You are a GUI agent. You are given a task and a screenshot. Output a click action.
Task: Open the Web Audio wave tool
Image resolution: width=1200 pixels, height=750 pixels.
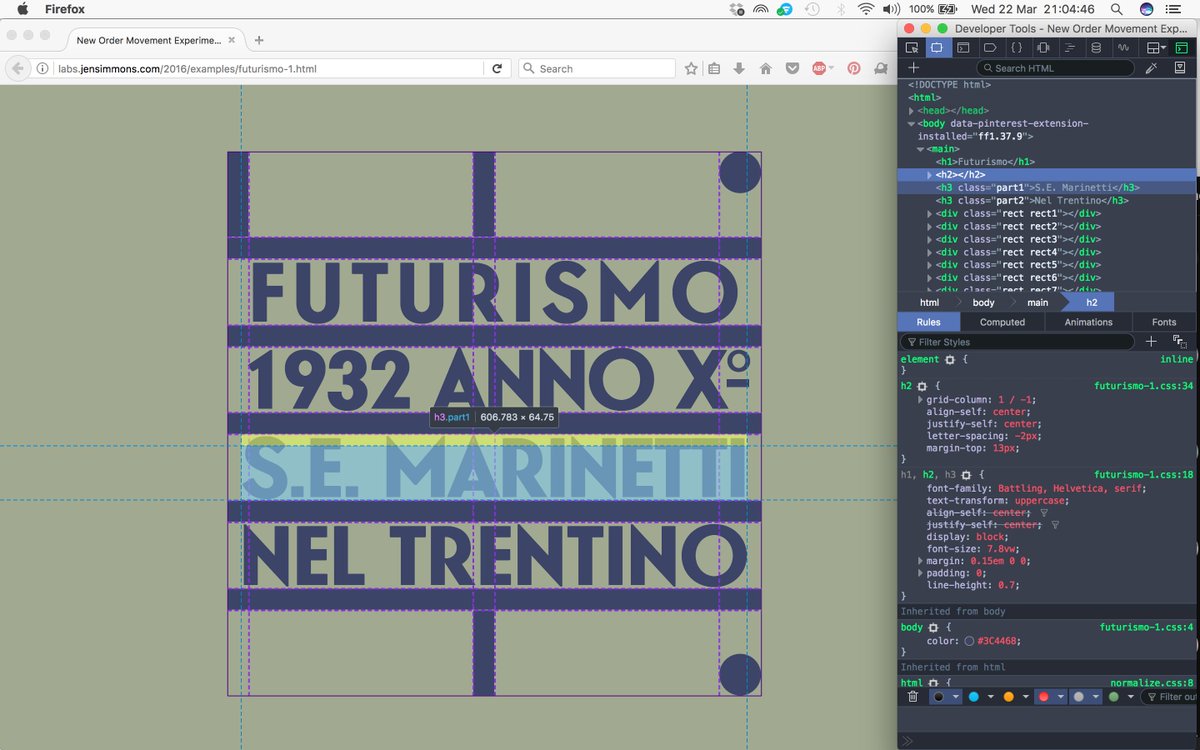click(x=1122, y=48)
